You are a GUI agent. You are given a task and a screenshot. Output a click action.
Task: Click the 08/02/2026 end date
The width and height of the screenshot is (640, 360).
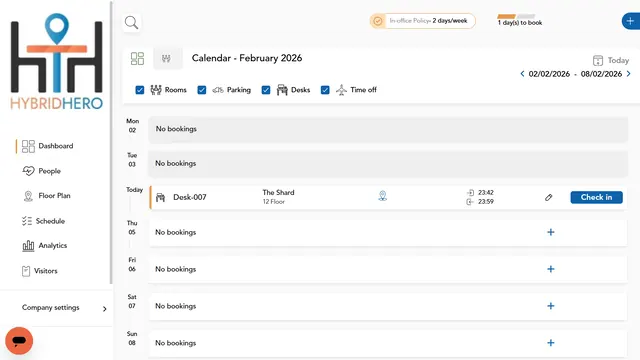point(601,74)
